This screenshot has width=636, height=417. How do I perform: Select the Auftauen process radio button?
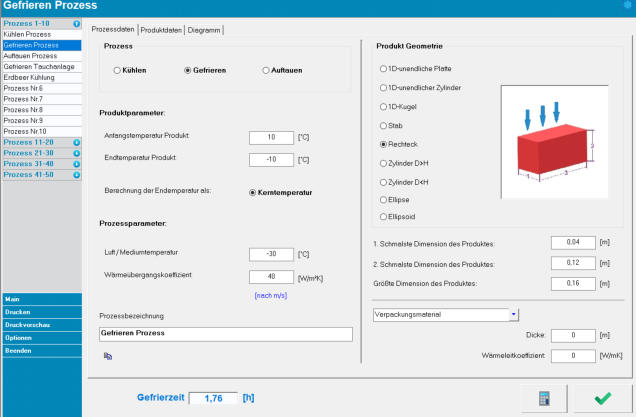[266, 70]
